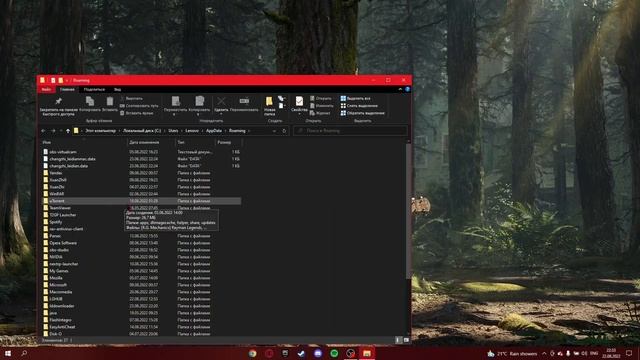Screen dimensions: 640x360
Task: Click Выделить все (Select all) in ribbon
Action: pyautogui.click(x=356, y=99)
